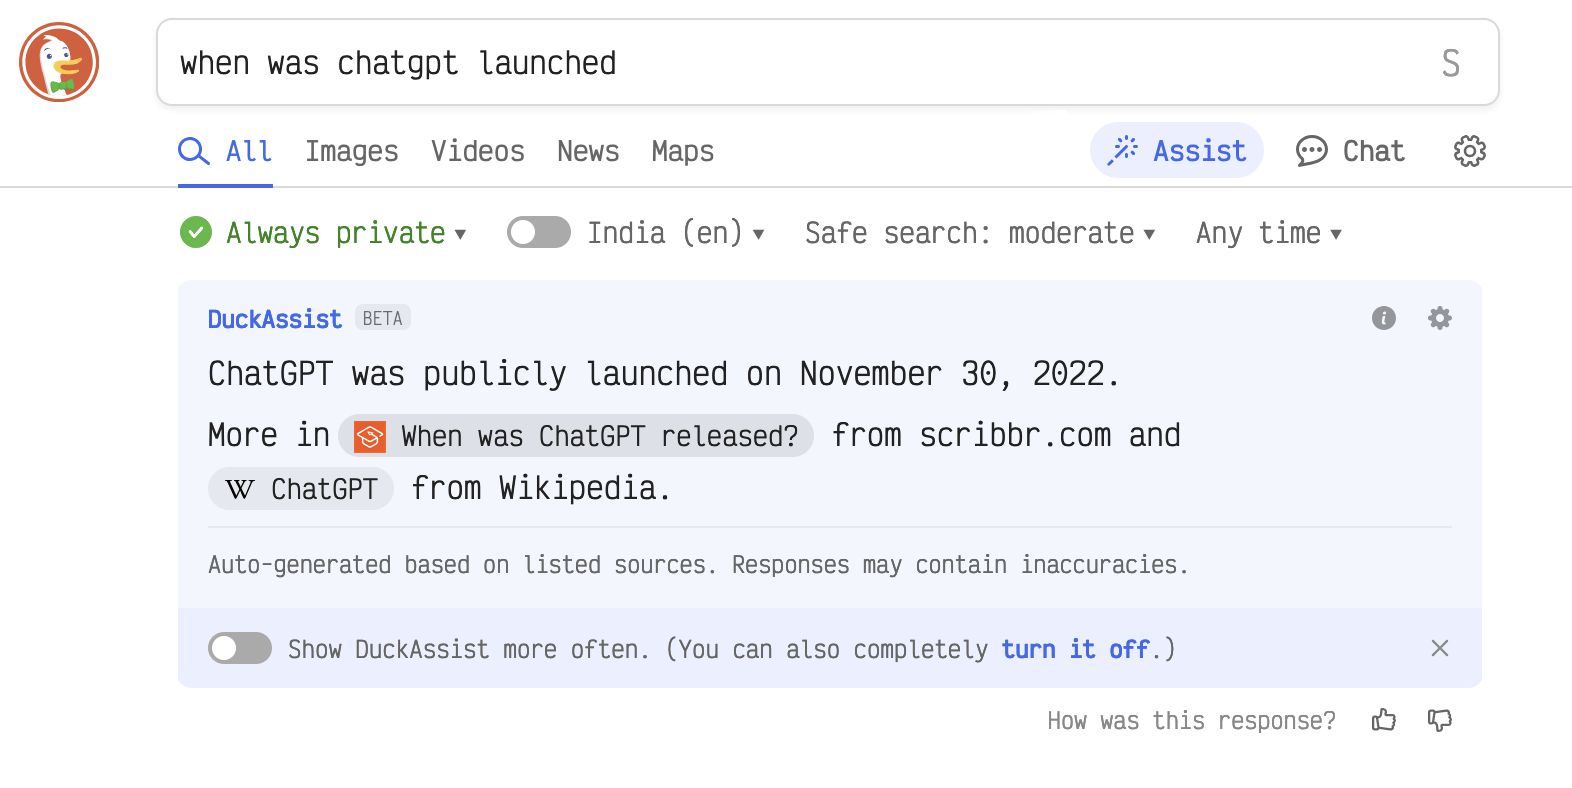Switch to the Images tab

click(x=352, y=152)
